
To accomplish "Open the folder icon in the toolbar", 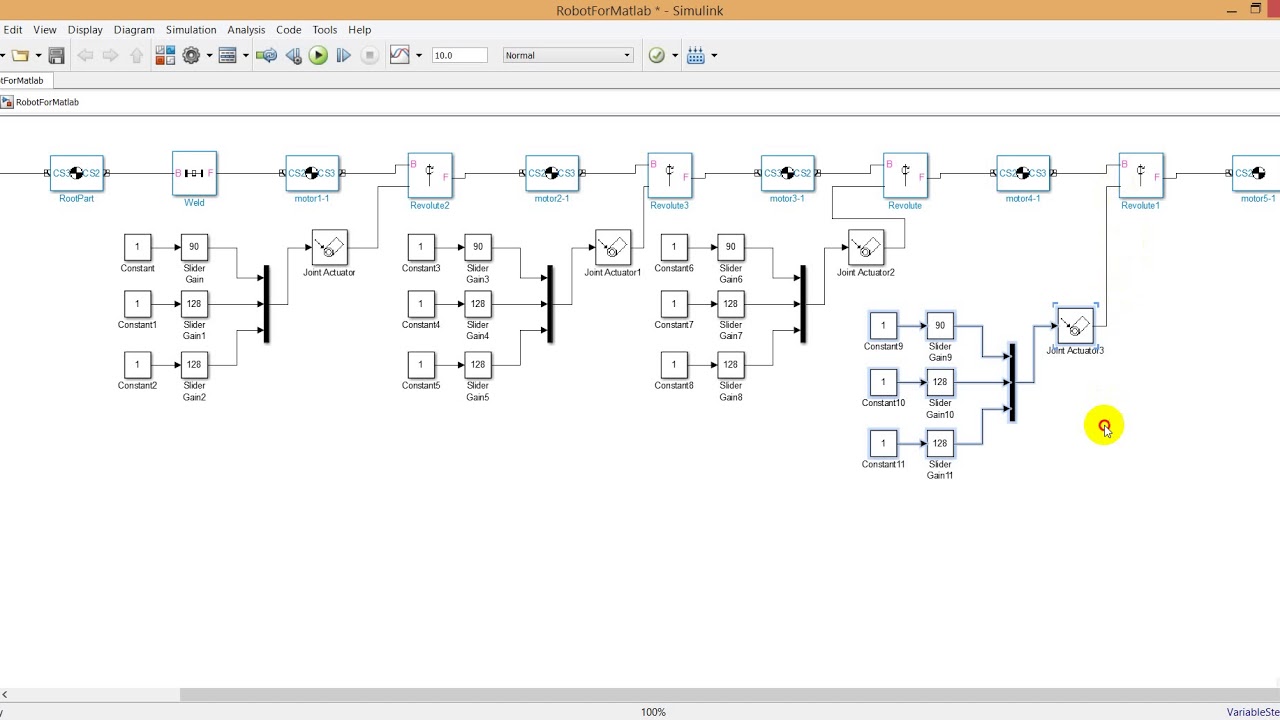I will (x=20, y=56).
